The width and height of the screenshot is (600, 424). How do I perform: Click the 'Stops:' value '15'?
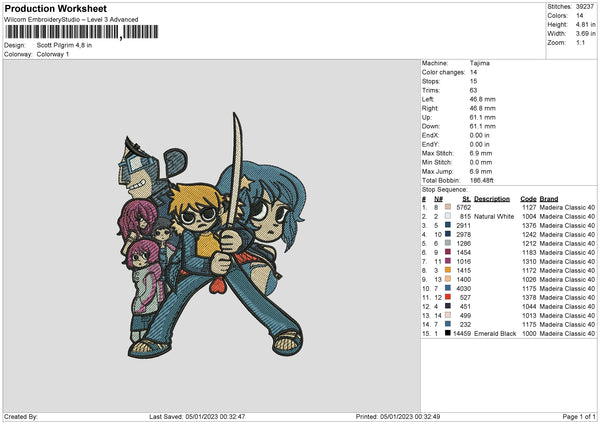click(x=473, y=81)
